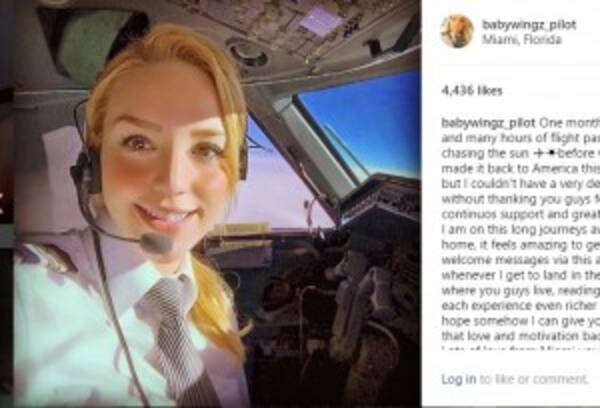Show who liked via 4,436 likes
This screenshot has width=600, height=408.
tap(472, 91)
